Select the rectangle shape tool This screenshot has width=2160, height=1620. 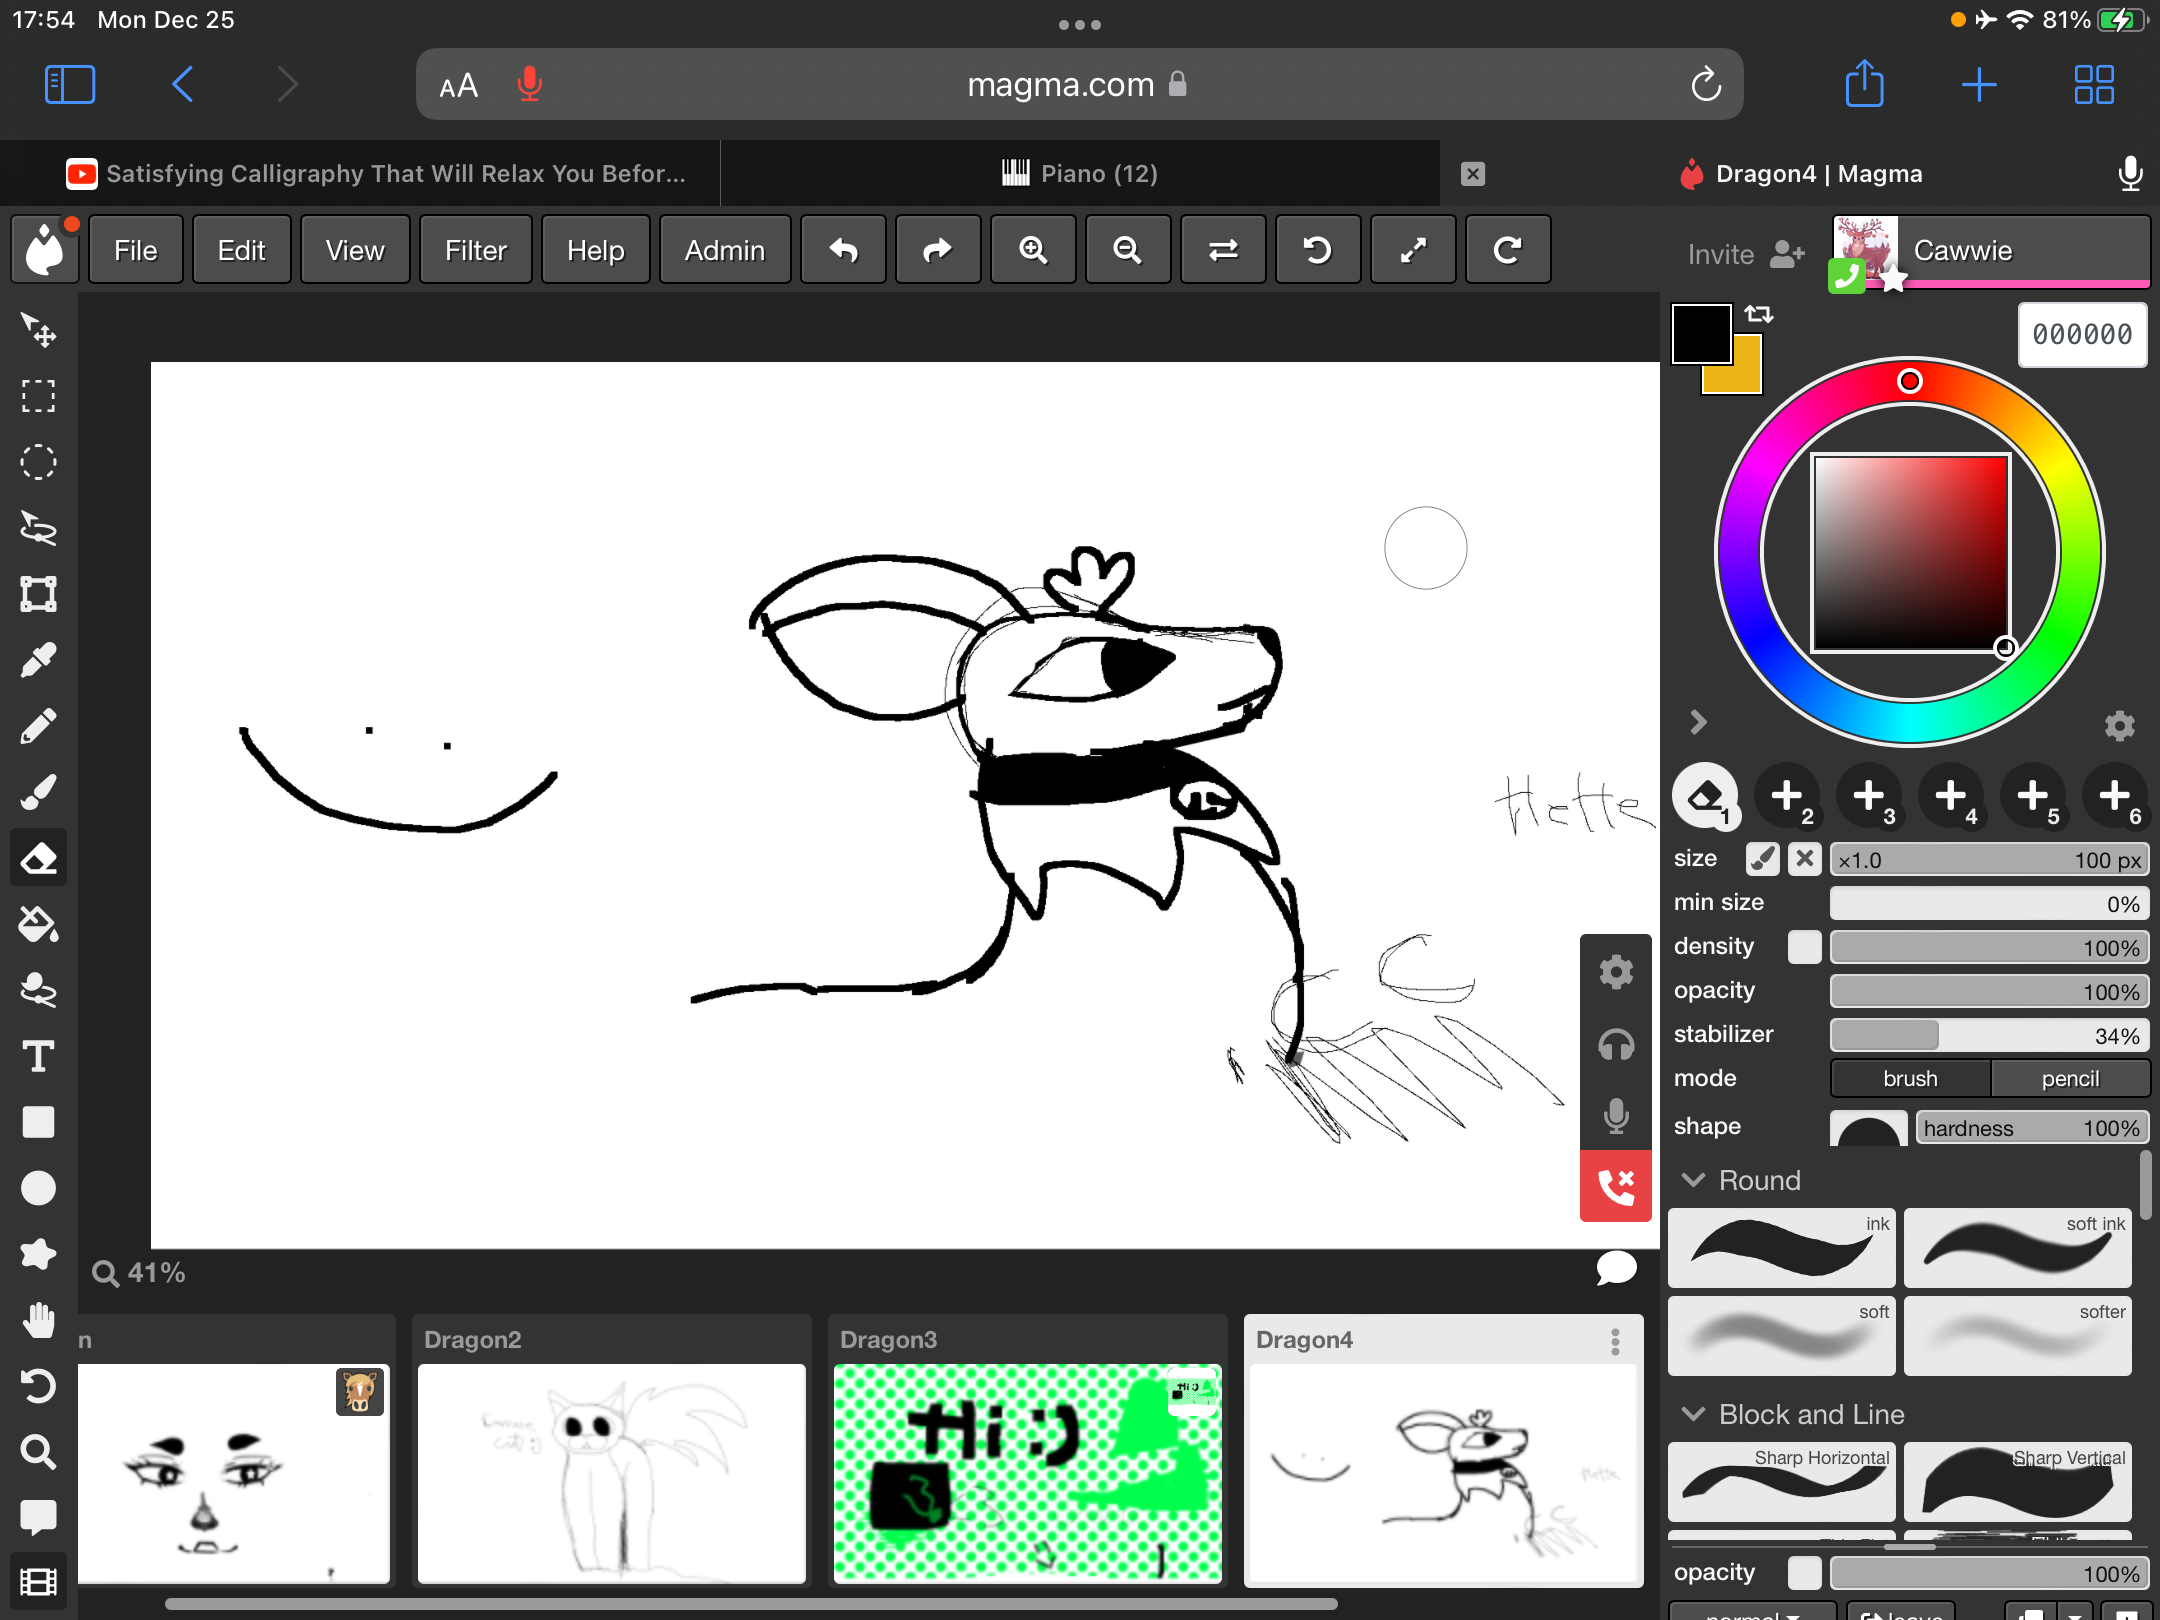pyautogui.click(x=39, y=1122)
